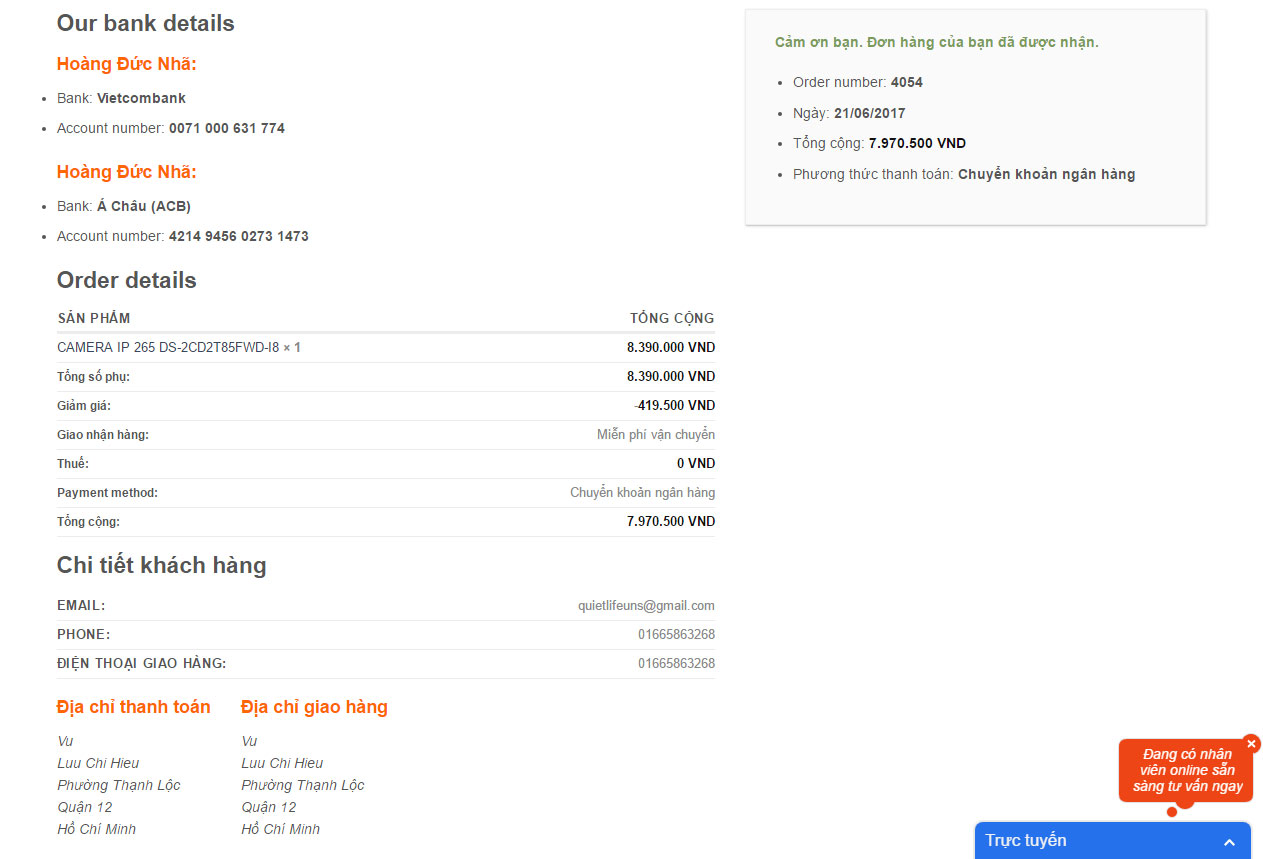
Task: Click the Tổng cộng amount in order table
Action: click(670, 522)
